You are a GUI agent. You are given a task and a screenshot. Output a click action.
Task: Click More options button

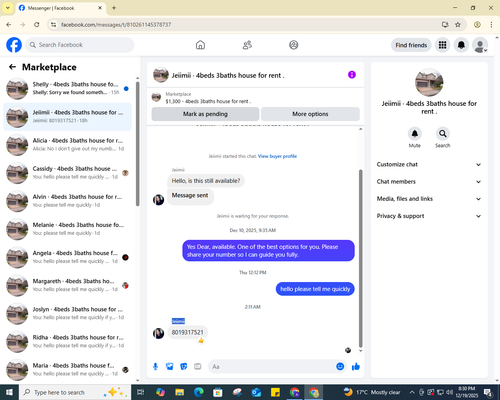(x=310, y=114)
